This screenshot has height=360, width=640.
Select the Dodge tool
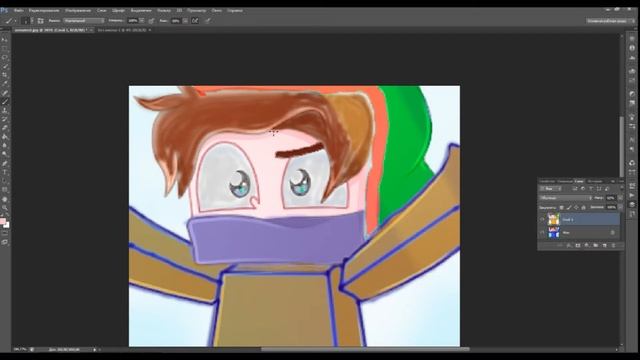(5, 154)
